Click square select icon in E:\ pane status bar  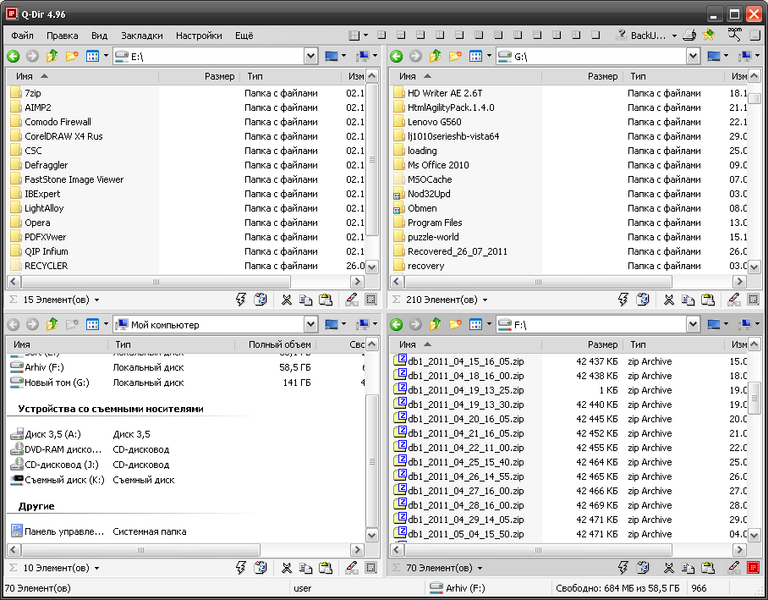[x=371, y=299]
